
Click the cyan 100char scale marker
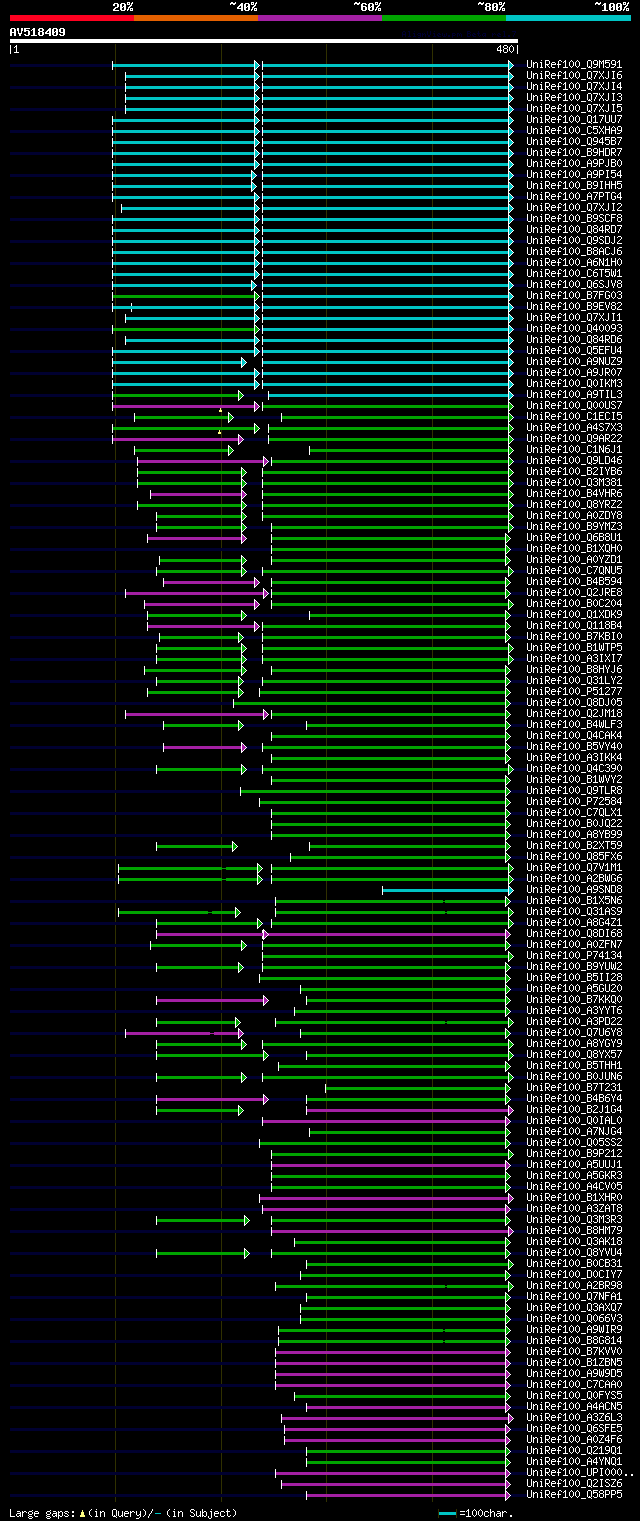pos(447,1513)
